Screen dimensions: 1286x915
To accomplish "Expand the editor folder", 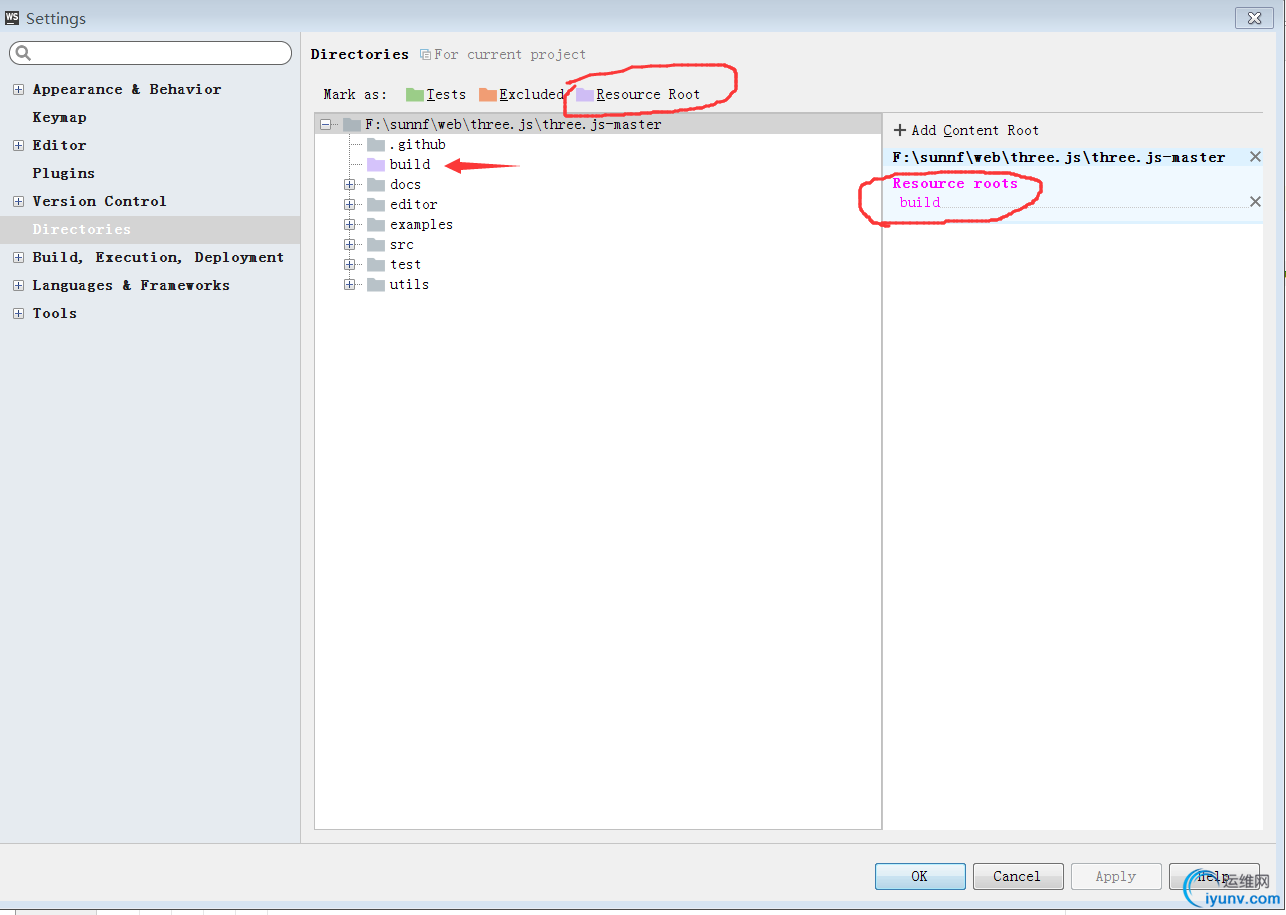I will [349, 204].
